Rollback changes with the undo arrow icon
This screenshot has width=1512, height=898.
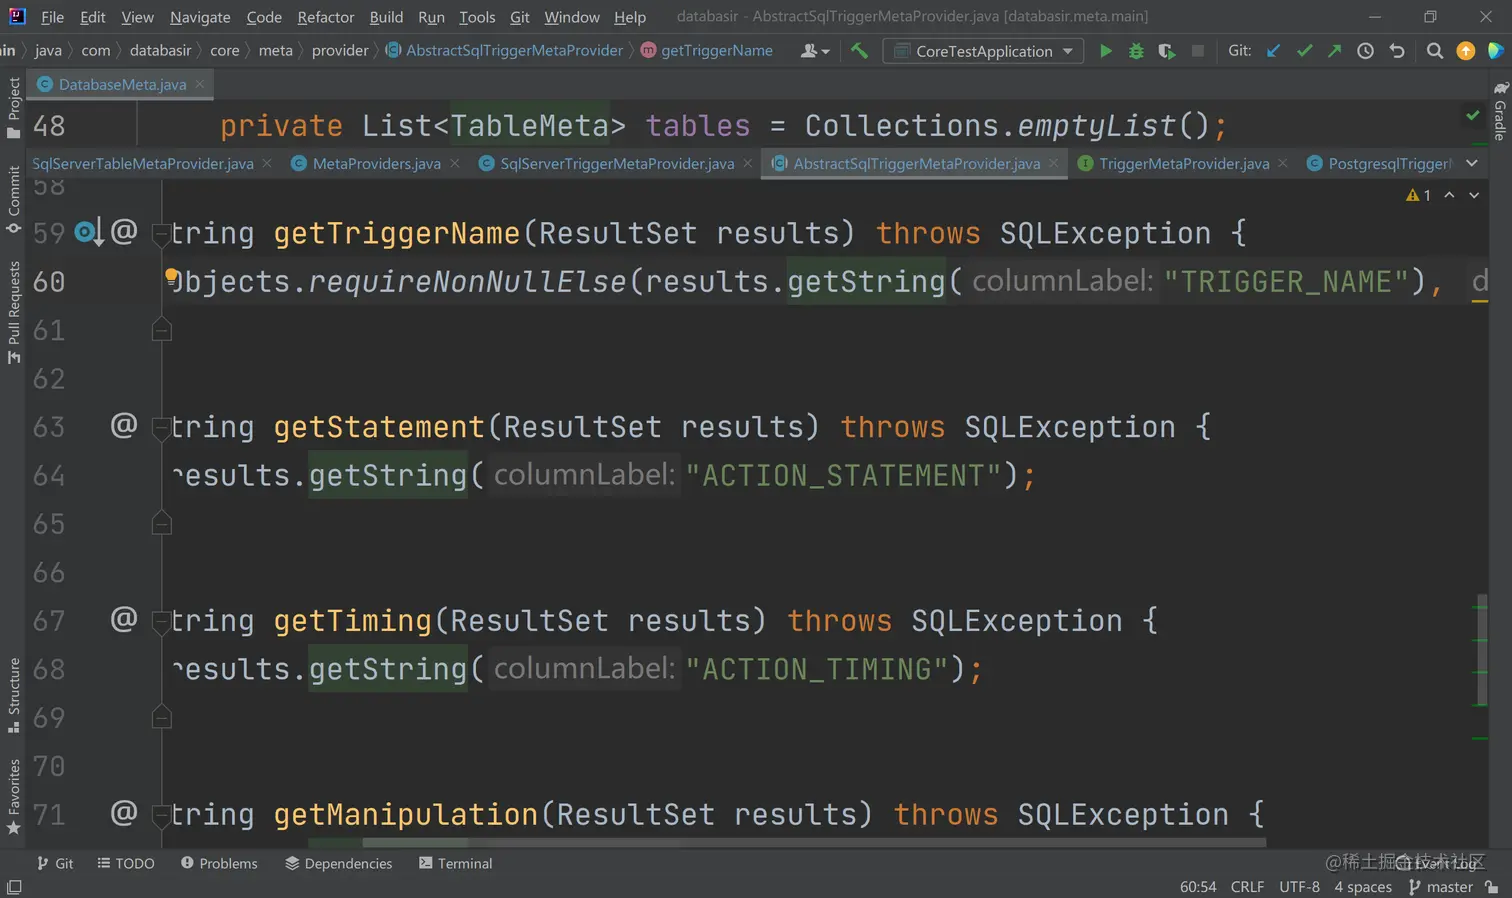point(1397,51)
